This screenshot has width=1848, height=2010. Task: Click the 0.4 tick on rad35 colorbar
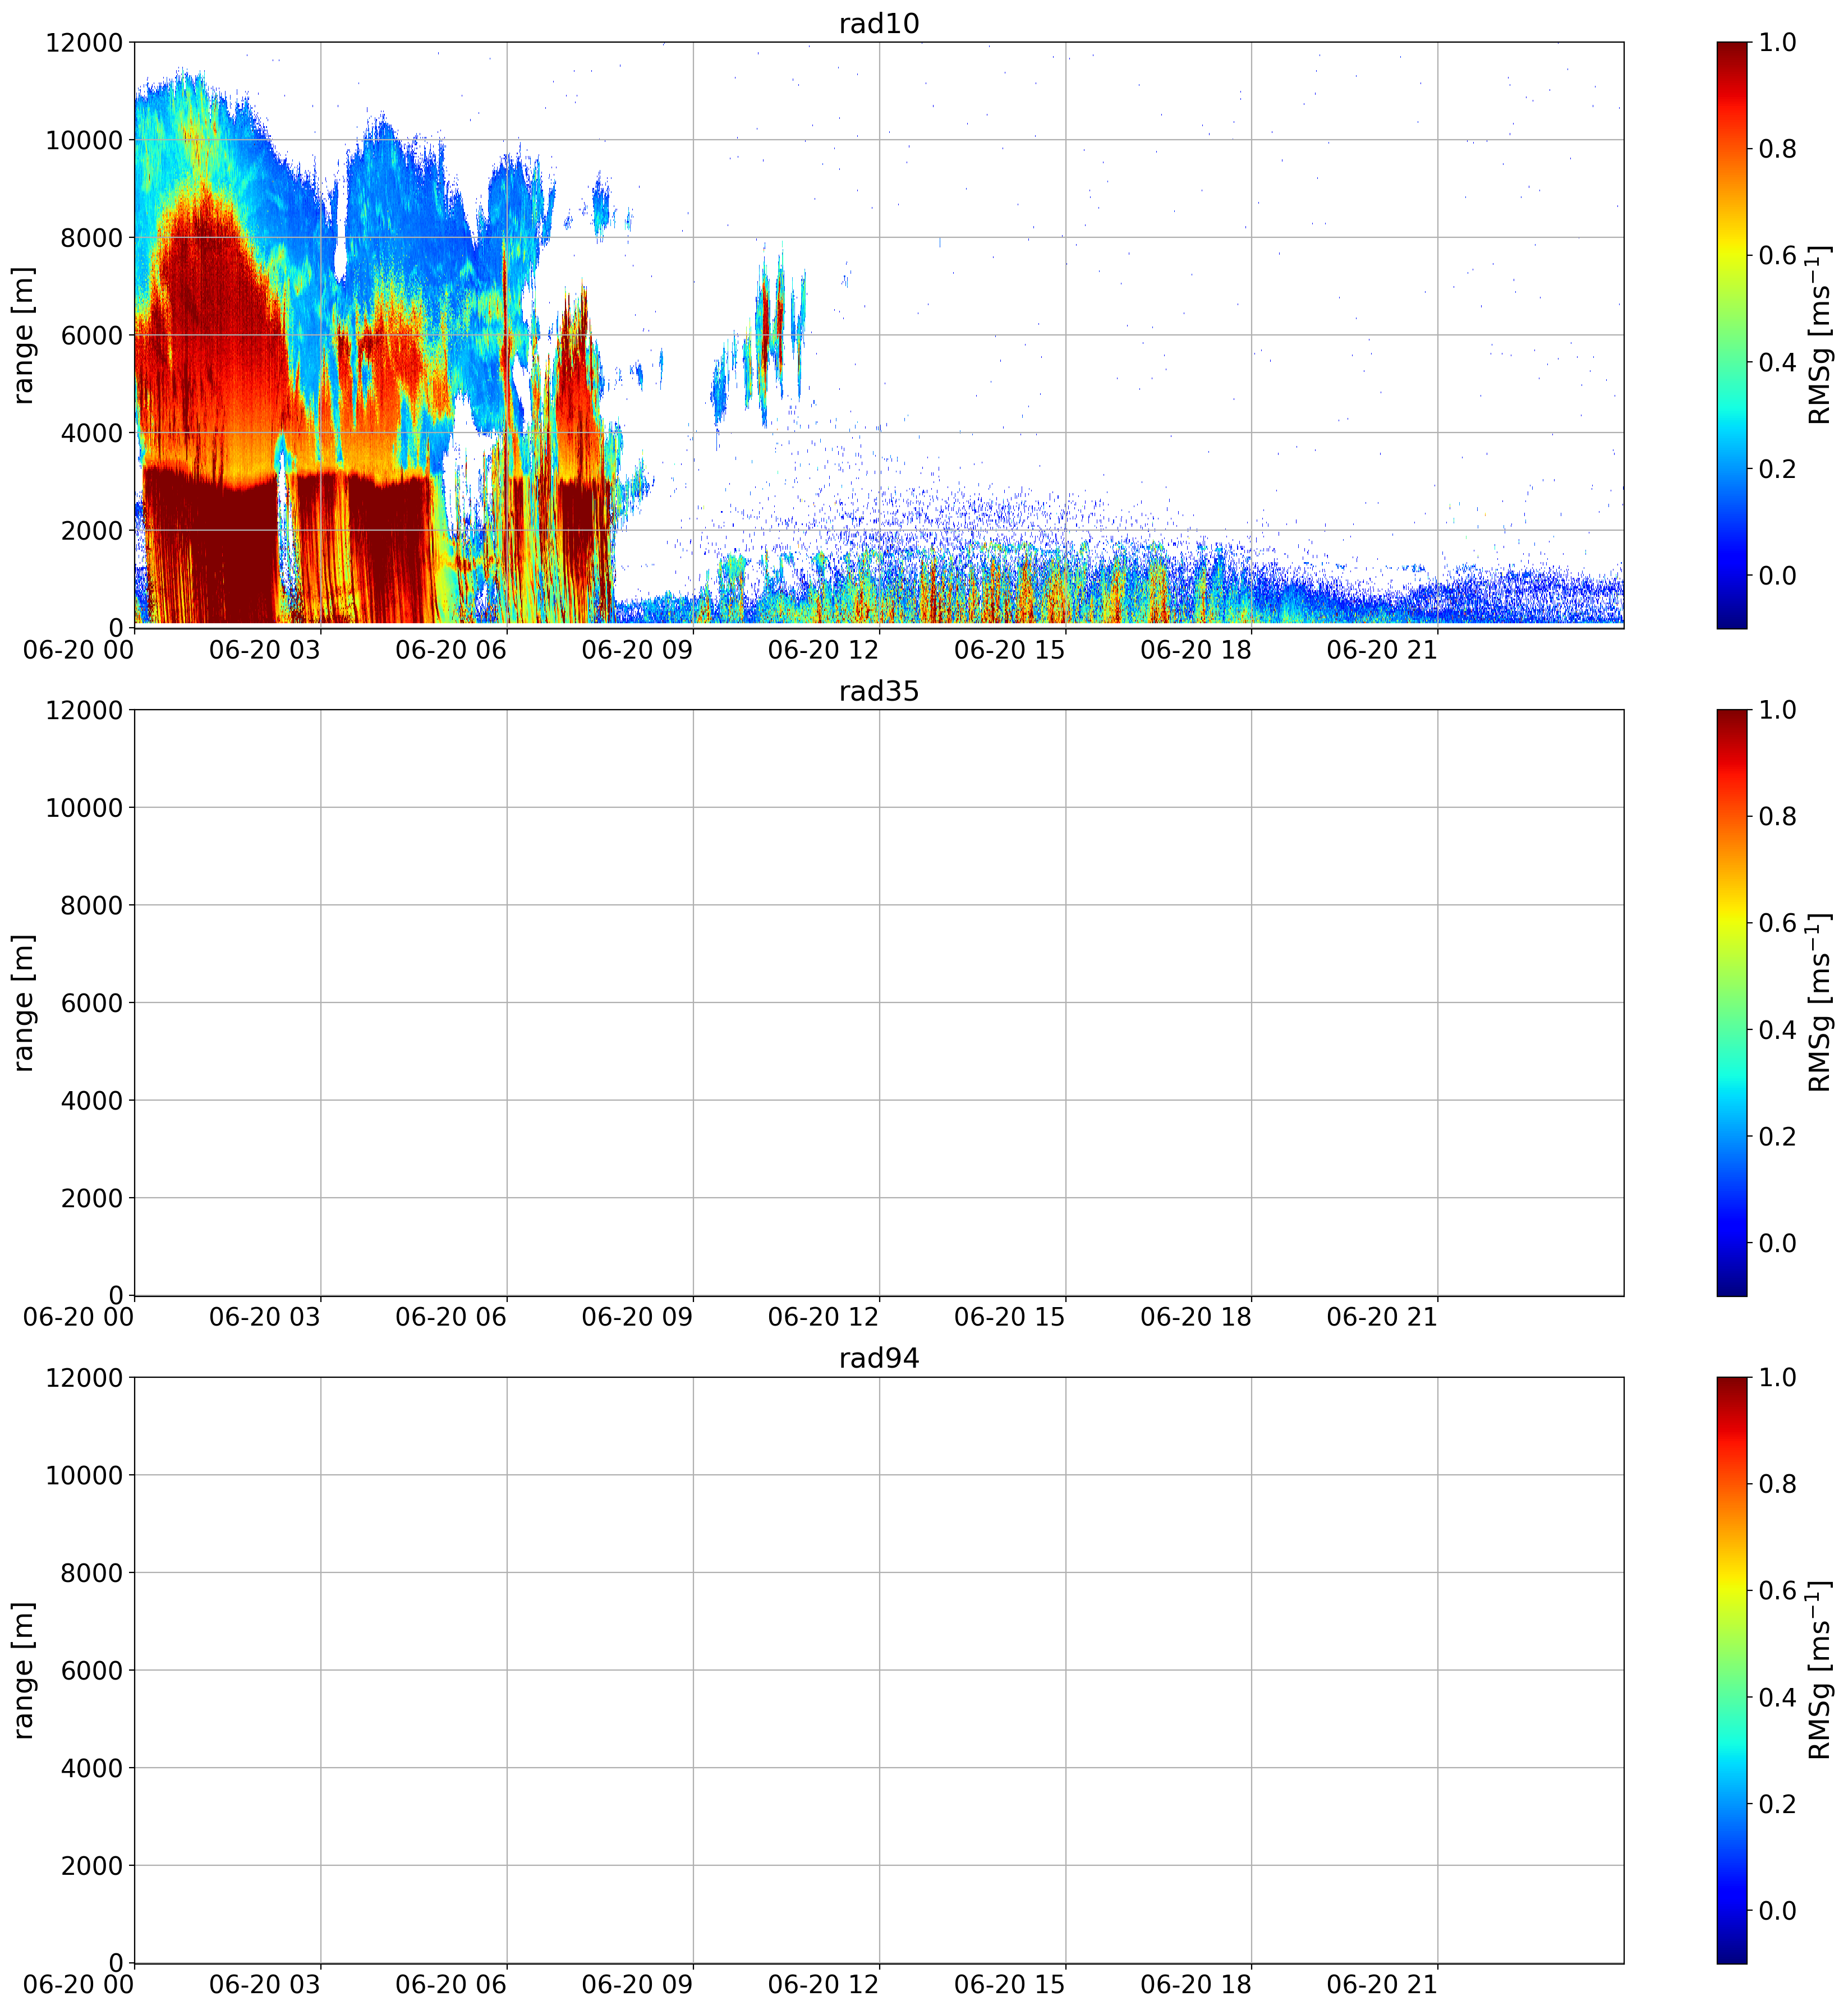pos(1777,1029)
